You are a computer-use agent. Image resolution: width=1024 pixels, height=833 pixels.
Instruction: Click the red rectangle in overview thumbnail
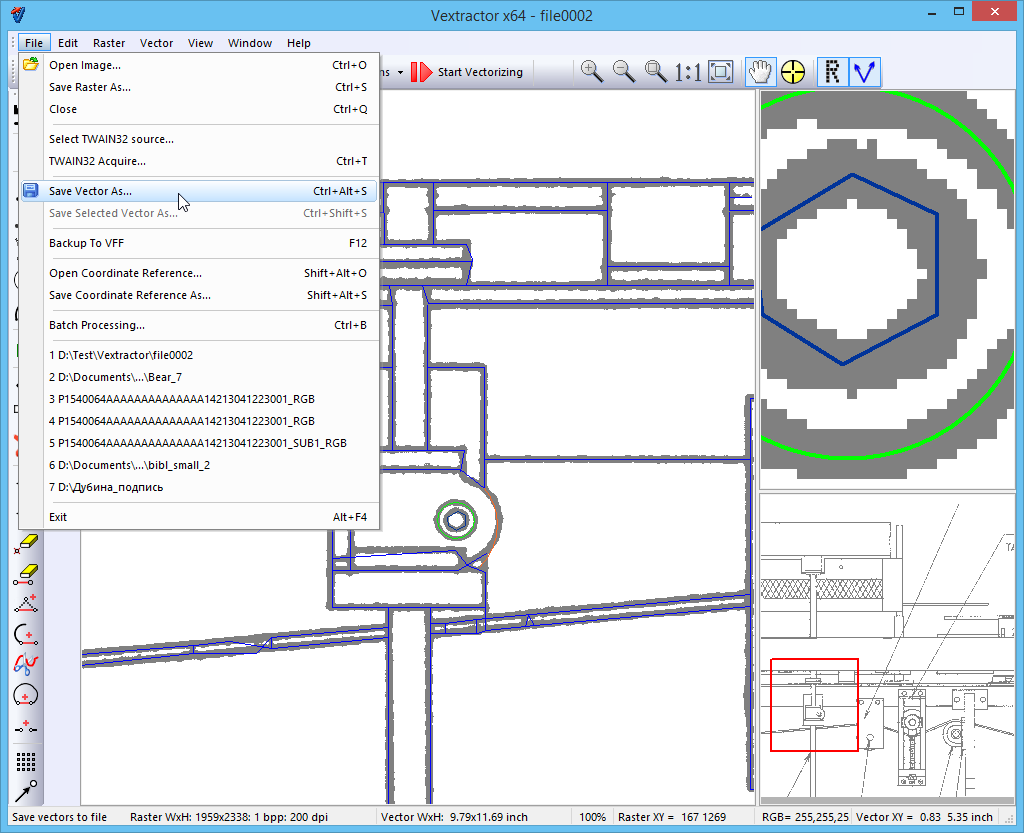(x=814, y=704)
